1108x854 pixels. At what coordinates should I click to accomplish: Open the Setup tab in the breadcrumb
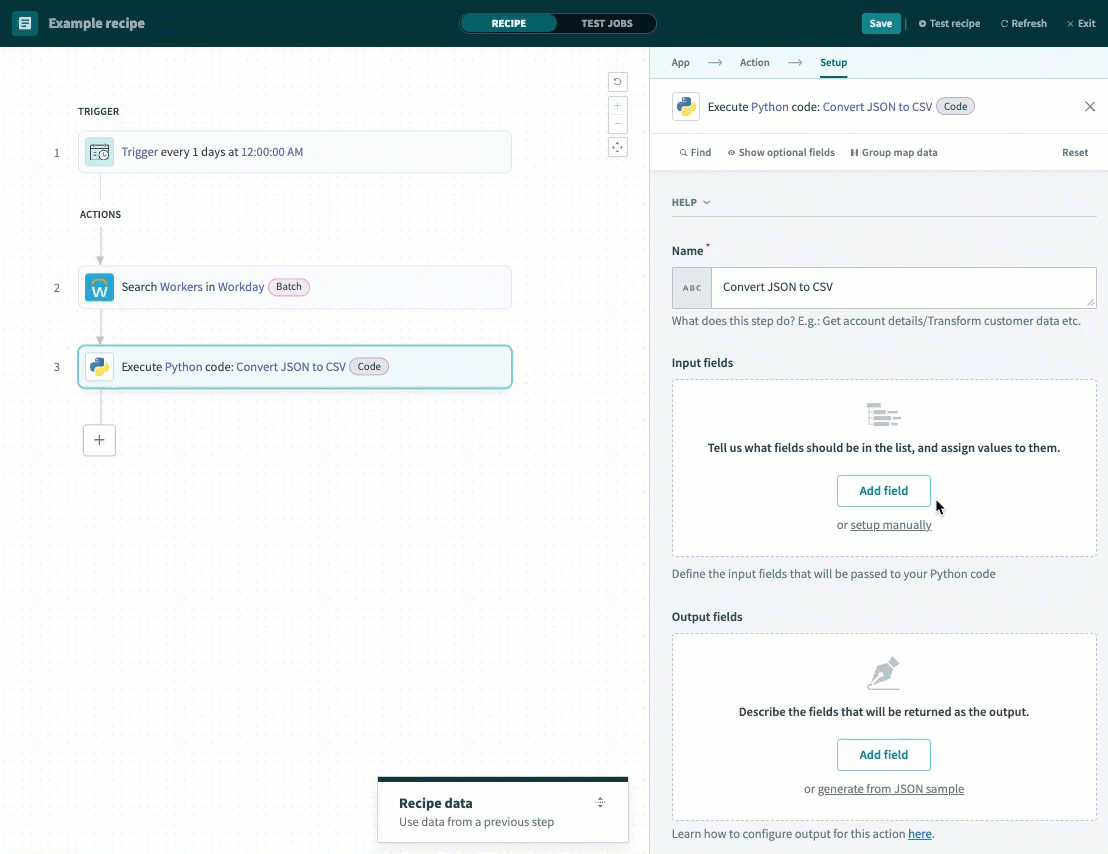834,62
